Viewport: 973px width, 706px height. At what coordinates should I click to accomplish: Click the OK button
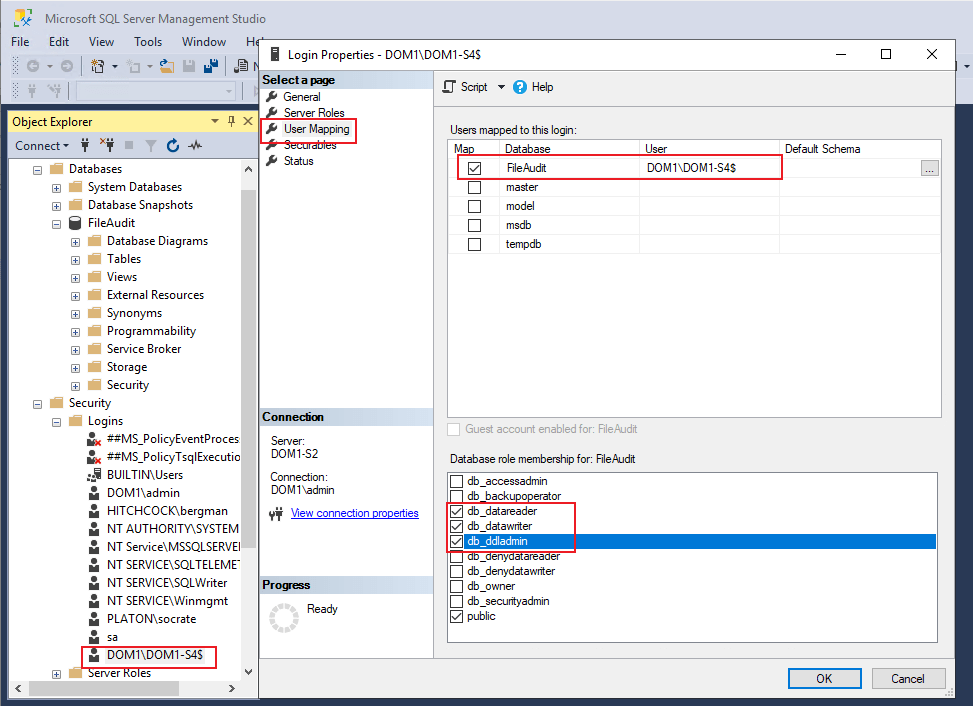click(x=824, y=679)
